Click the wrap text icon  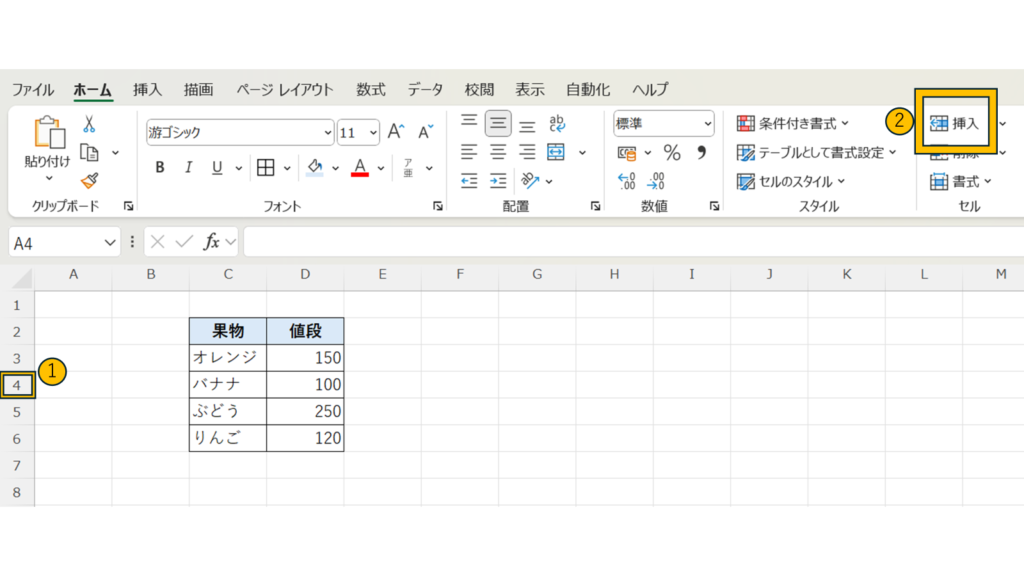(557, 124)
